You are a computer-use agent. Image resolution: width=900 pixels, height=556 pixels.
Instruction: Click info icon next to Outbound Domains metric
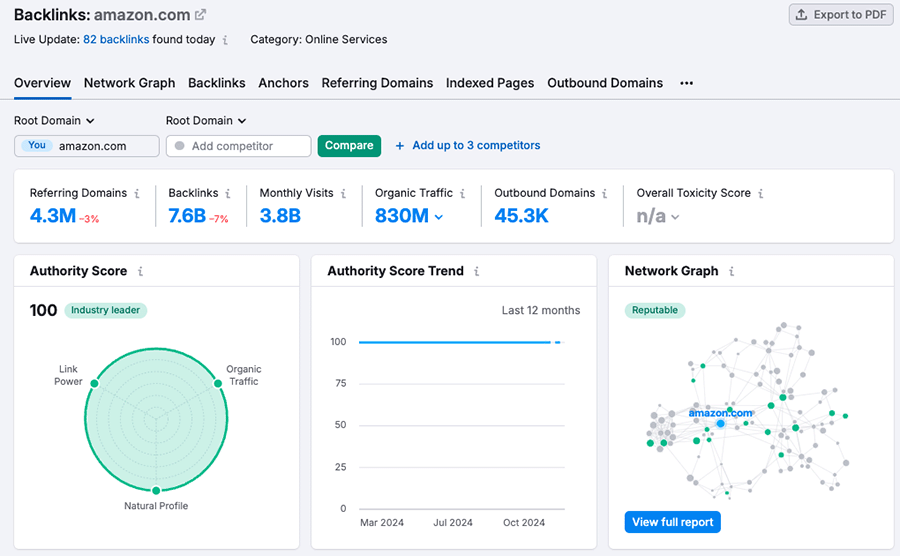tap(604, 193)
